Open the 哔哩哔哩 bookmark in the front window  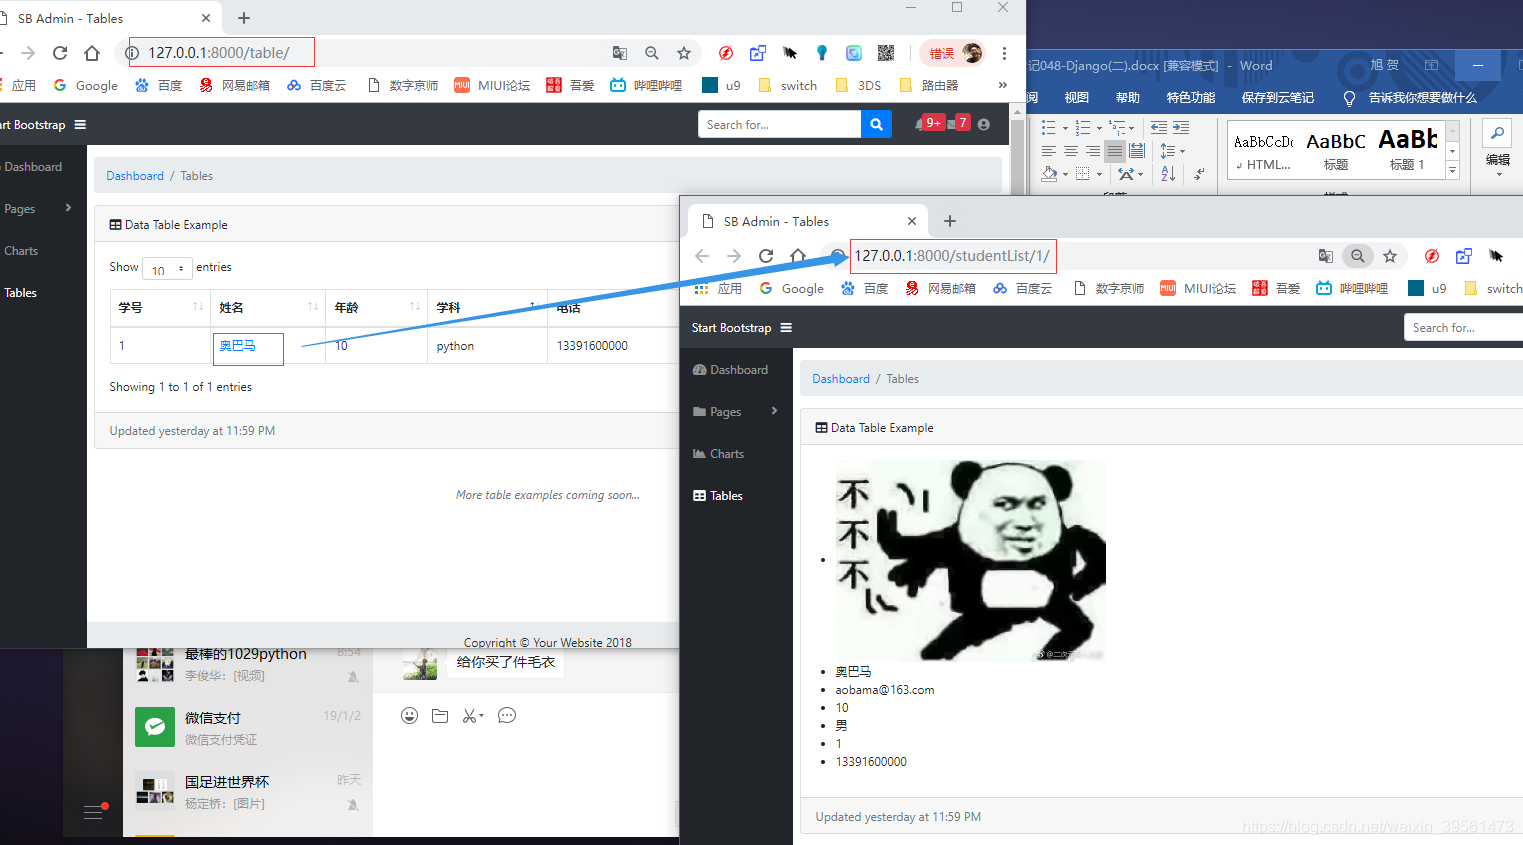1352,288
